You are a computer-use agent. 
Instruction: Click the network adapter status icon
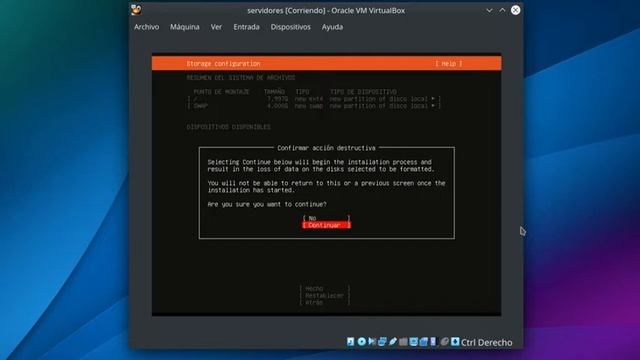tap(382, 342)
